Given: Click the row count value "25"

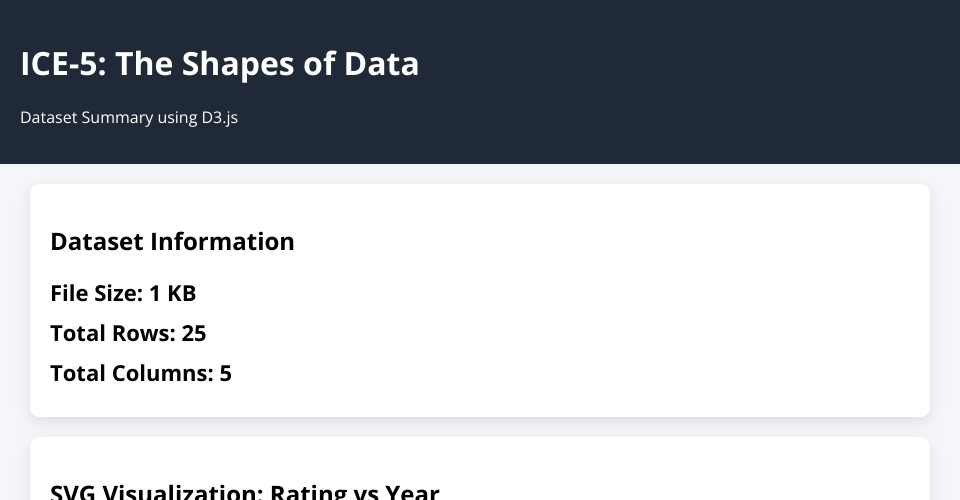Looking at the screenshot, I should (x=194, y=333).
